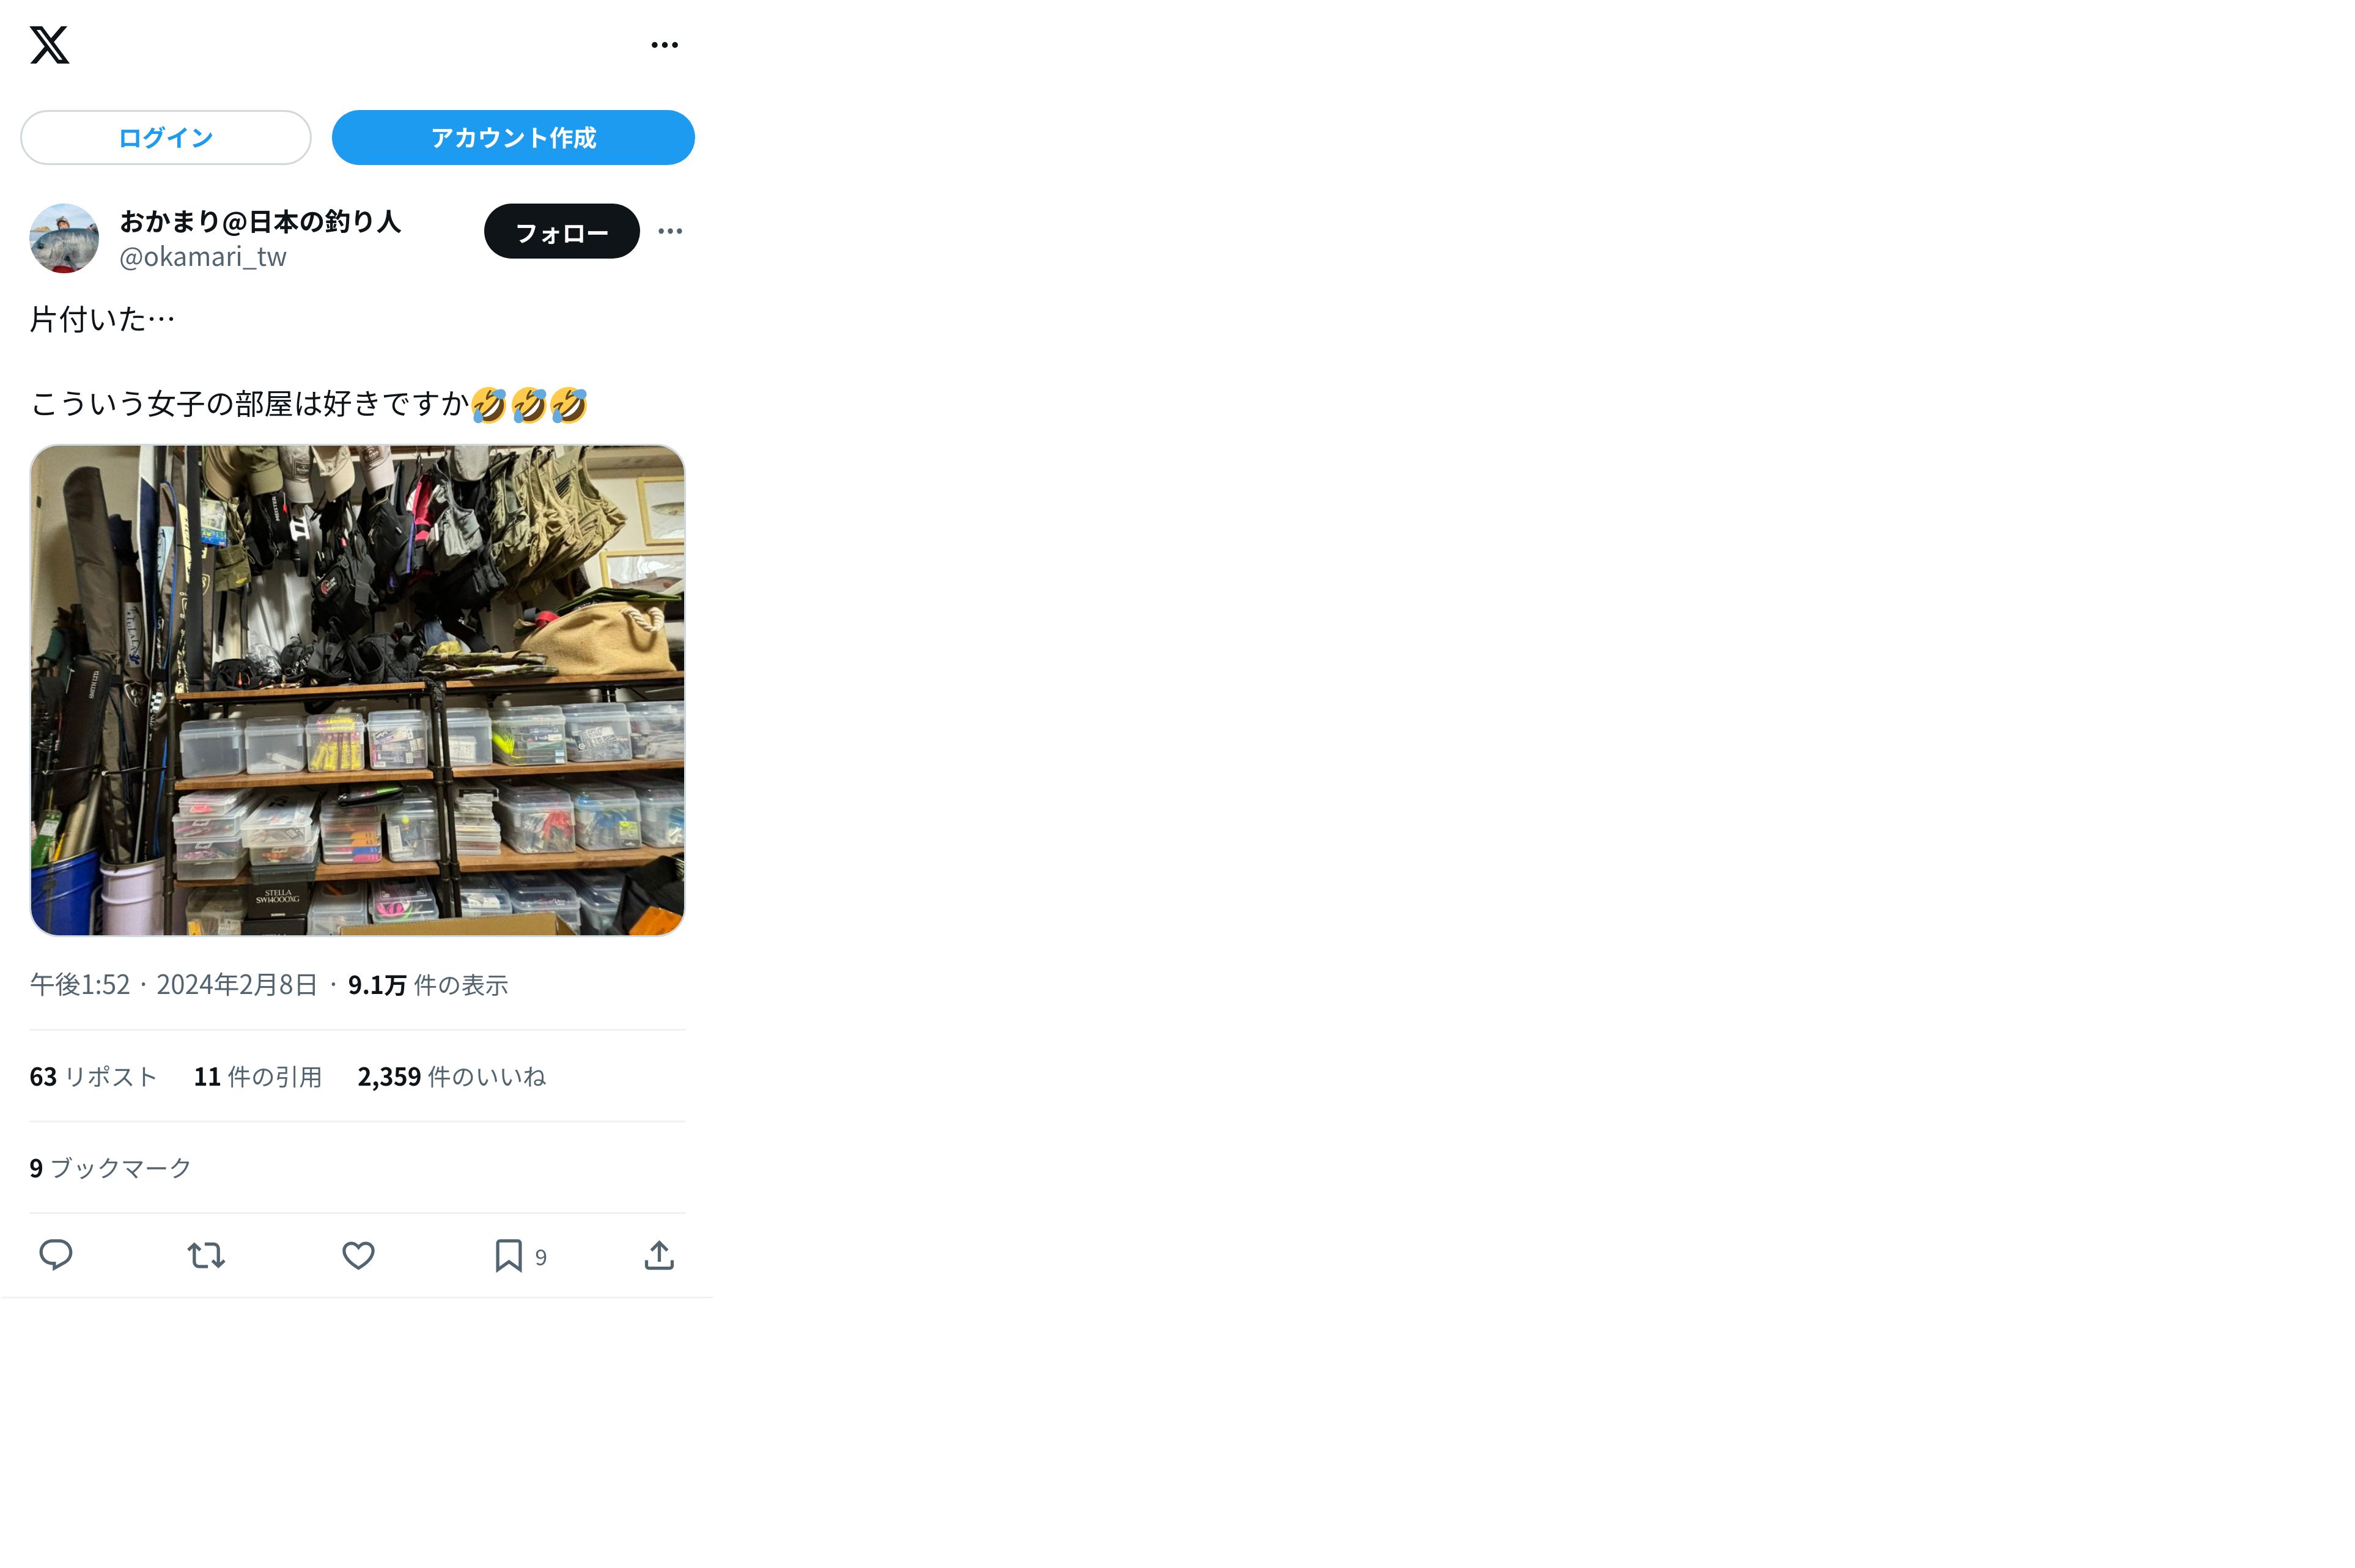Click the @okamari_tw handle

point(203,257)
